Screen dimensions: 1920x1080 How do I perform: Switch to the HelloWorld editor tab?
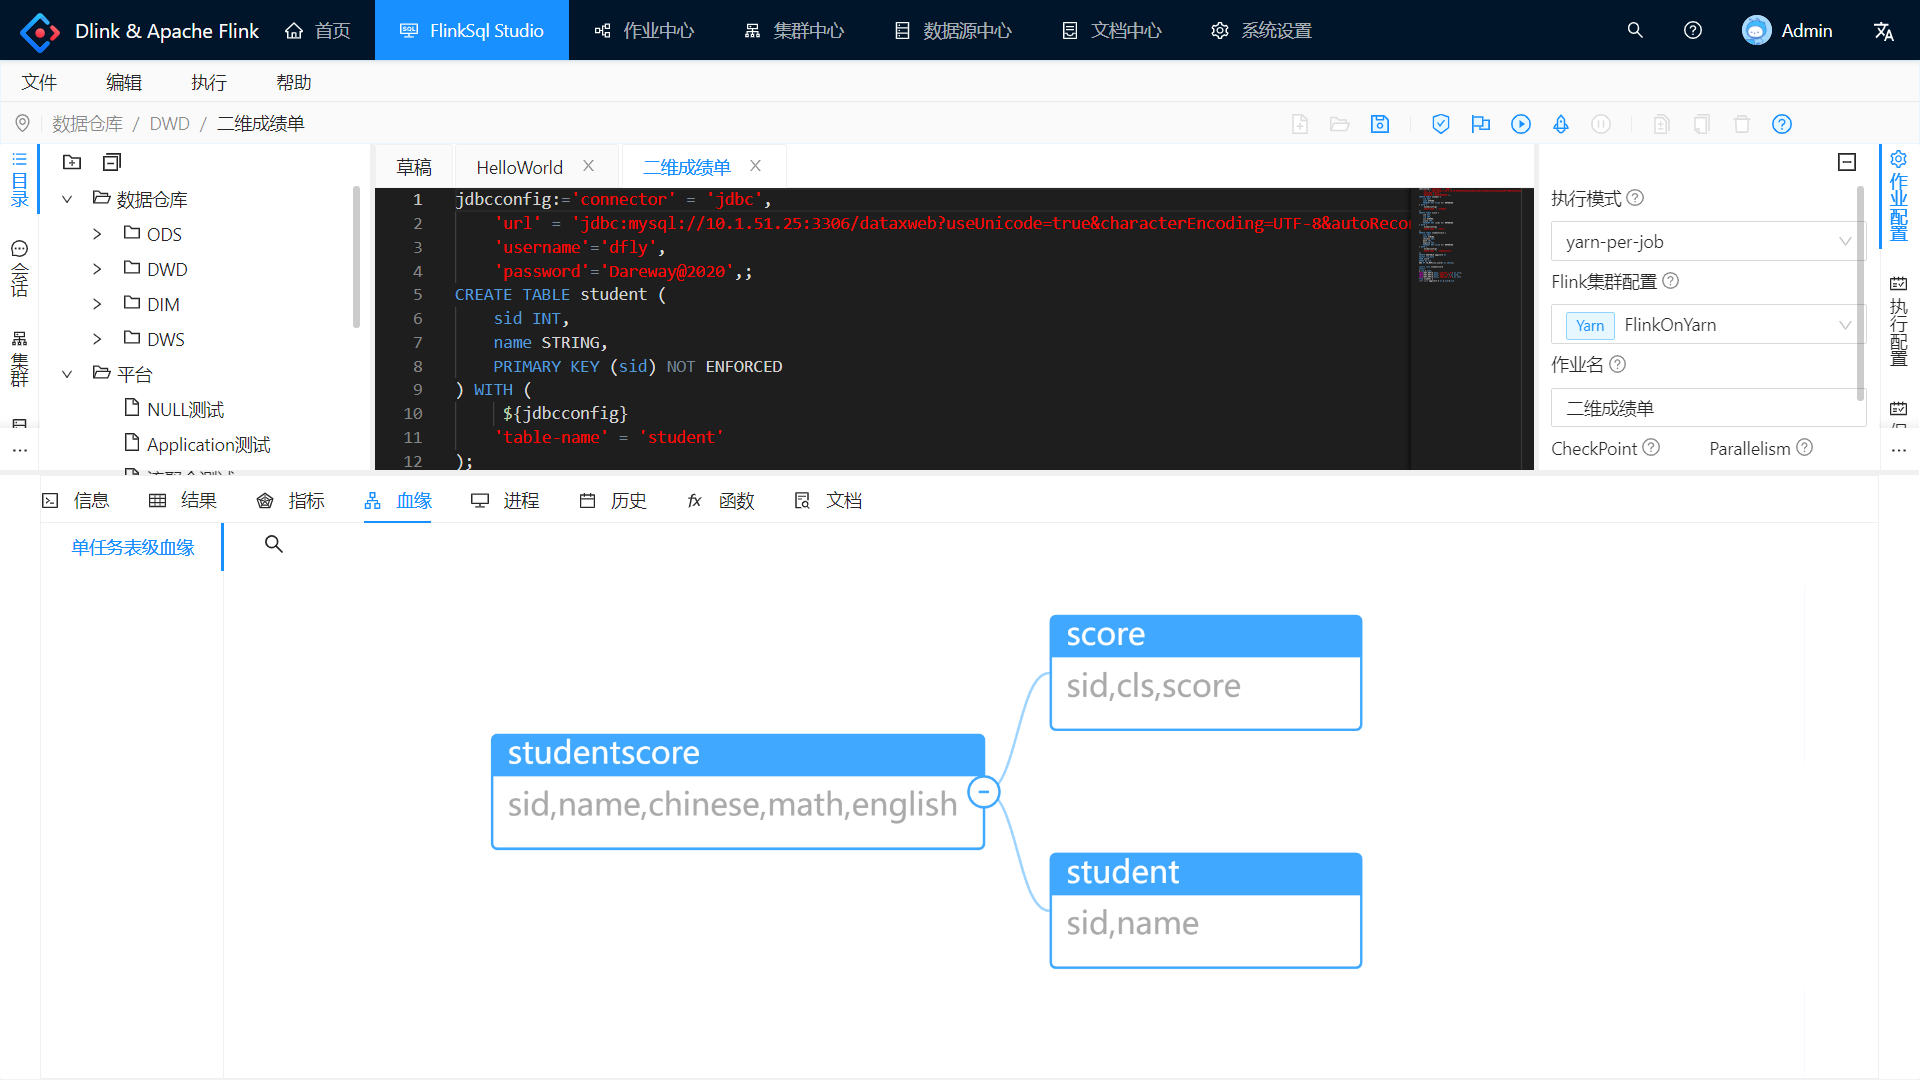coord(519,167)
